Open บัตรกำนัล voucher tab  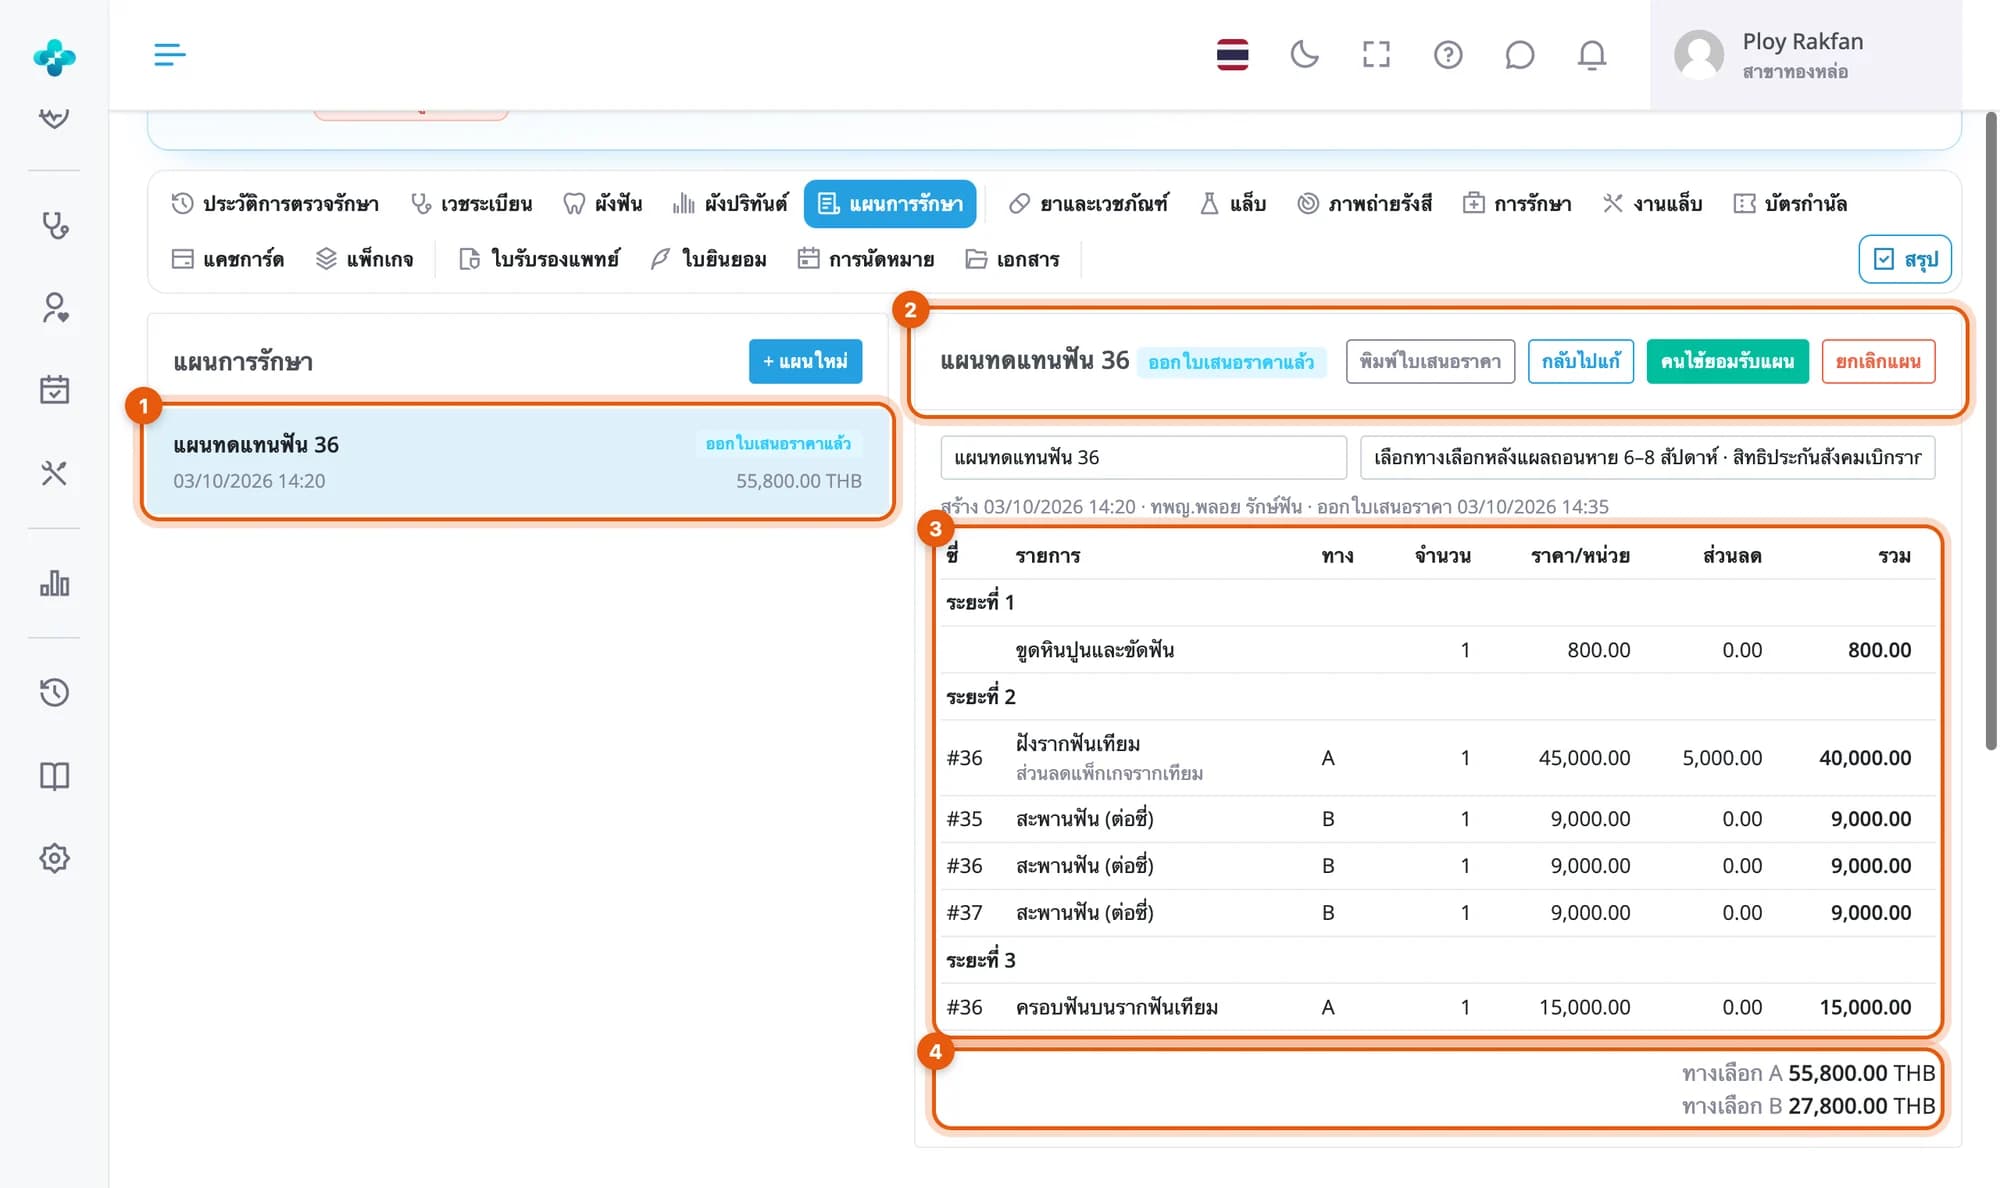tap(1790, 204)
